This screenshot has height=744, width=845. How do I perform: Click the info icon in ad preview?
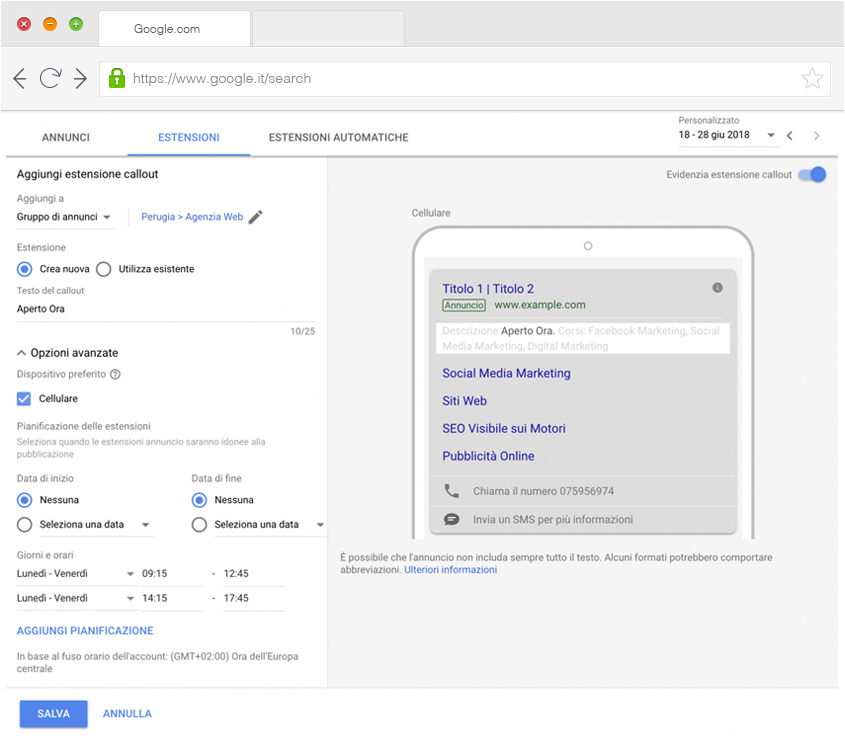717,288
